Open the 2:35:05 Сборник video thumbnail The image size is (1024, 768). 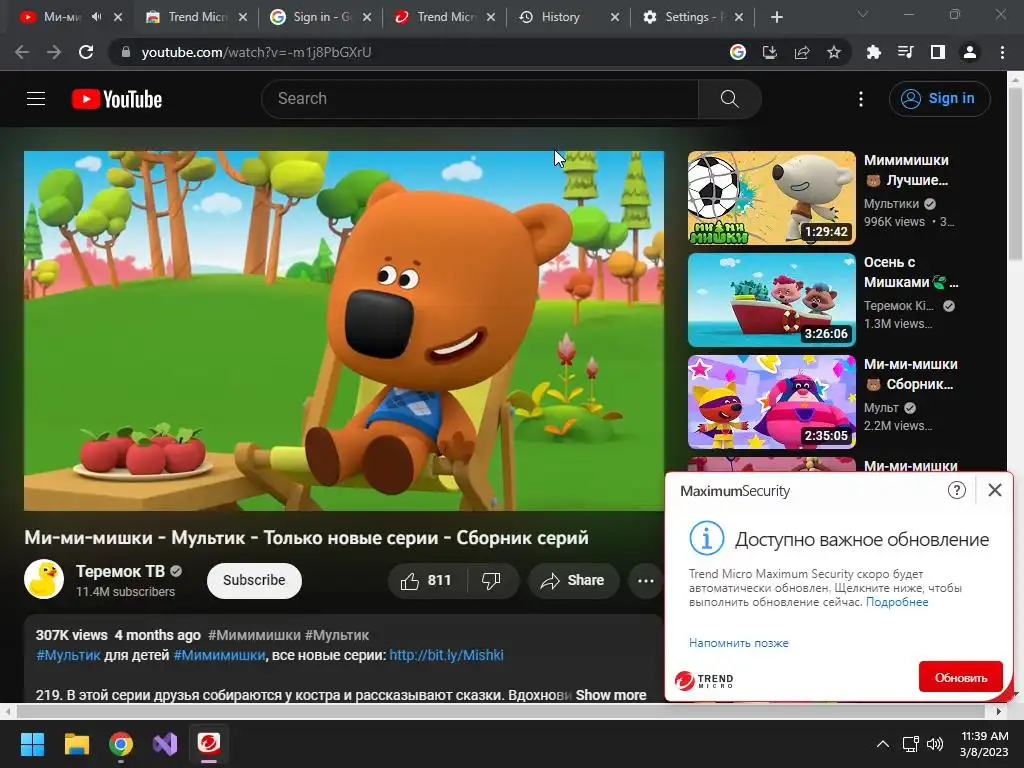click(771, 402)
